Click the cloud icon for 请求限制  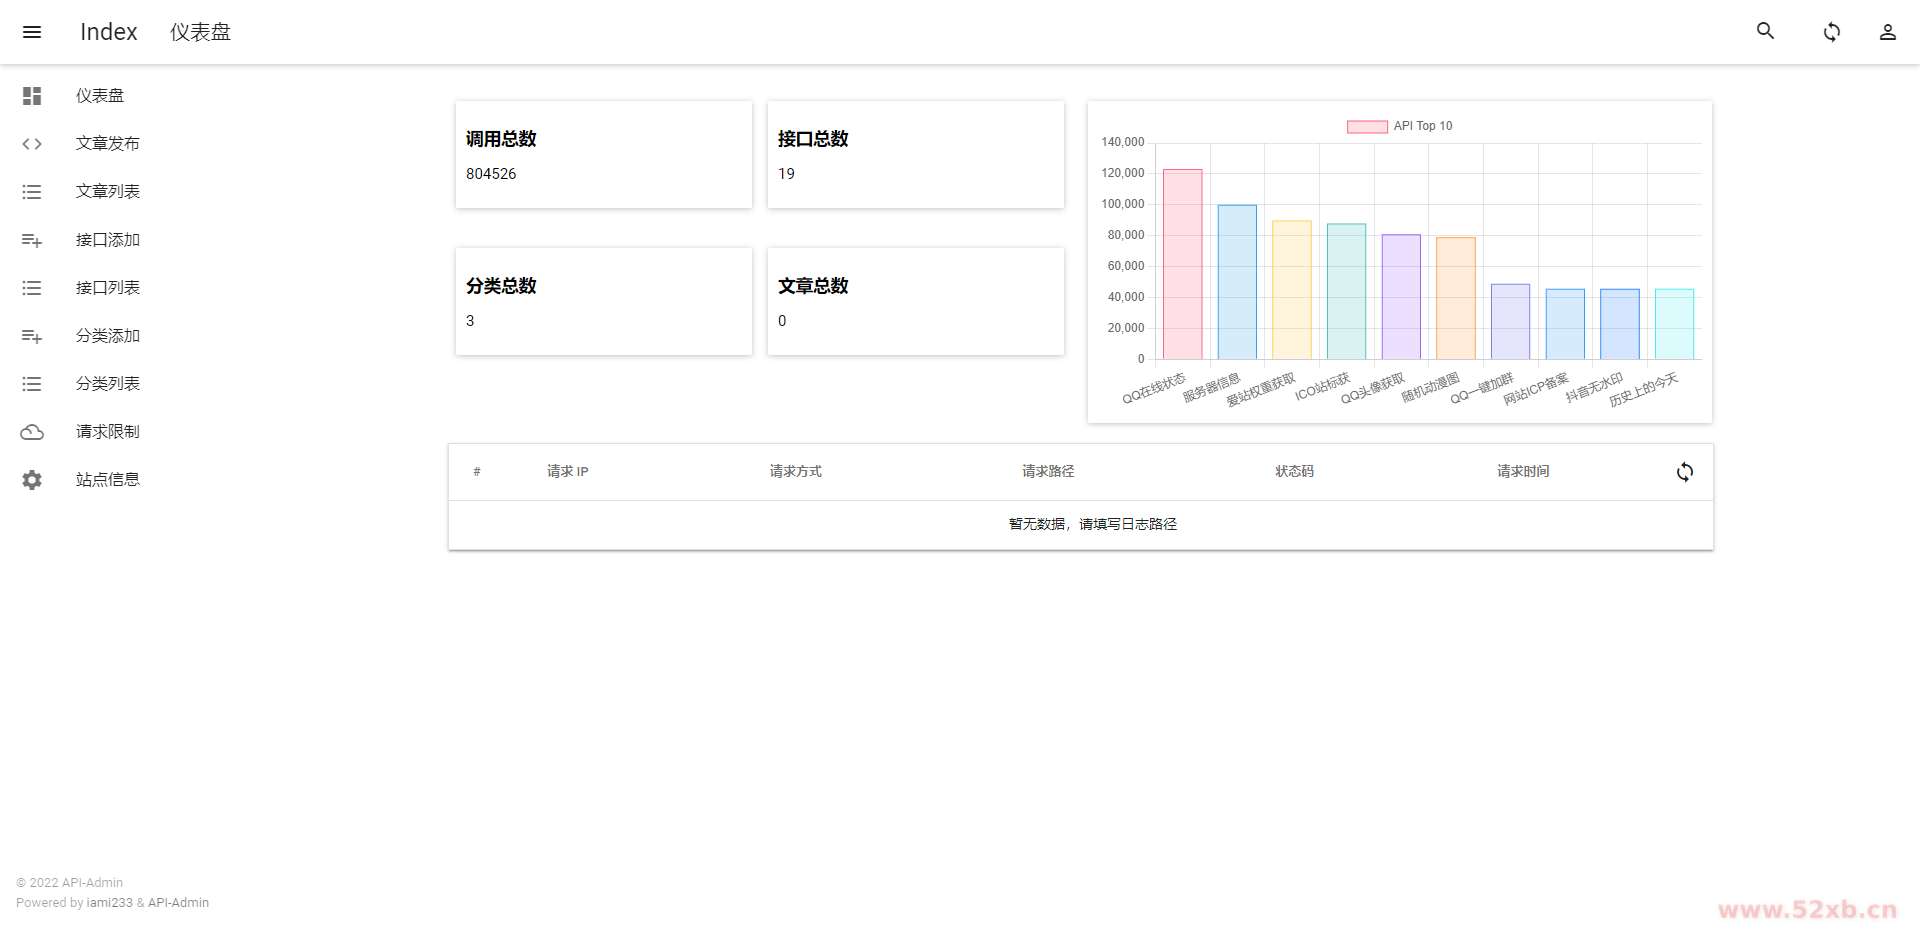point(32,432)
